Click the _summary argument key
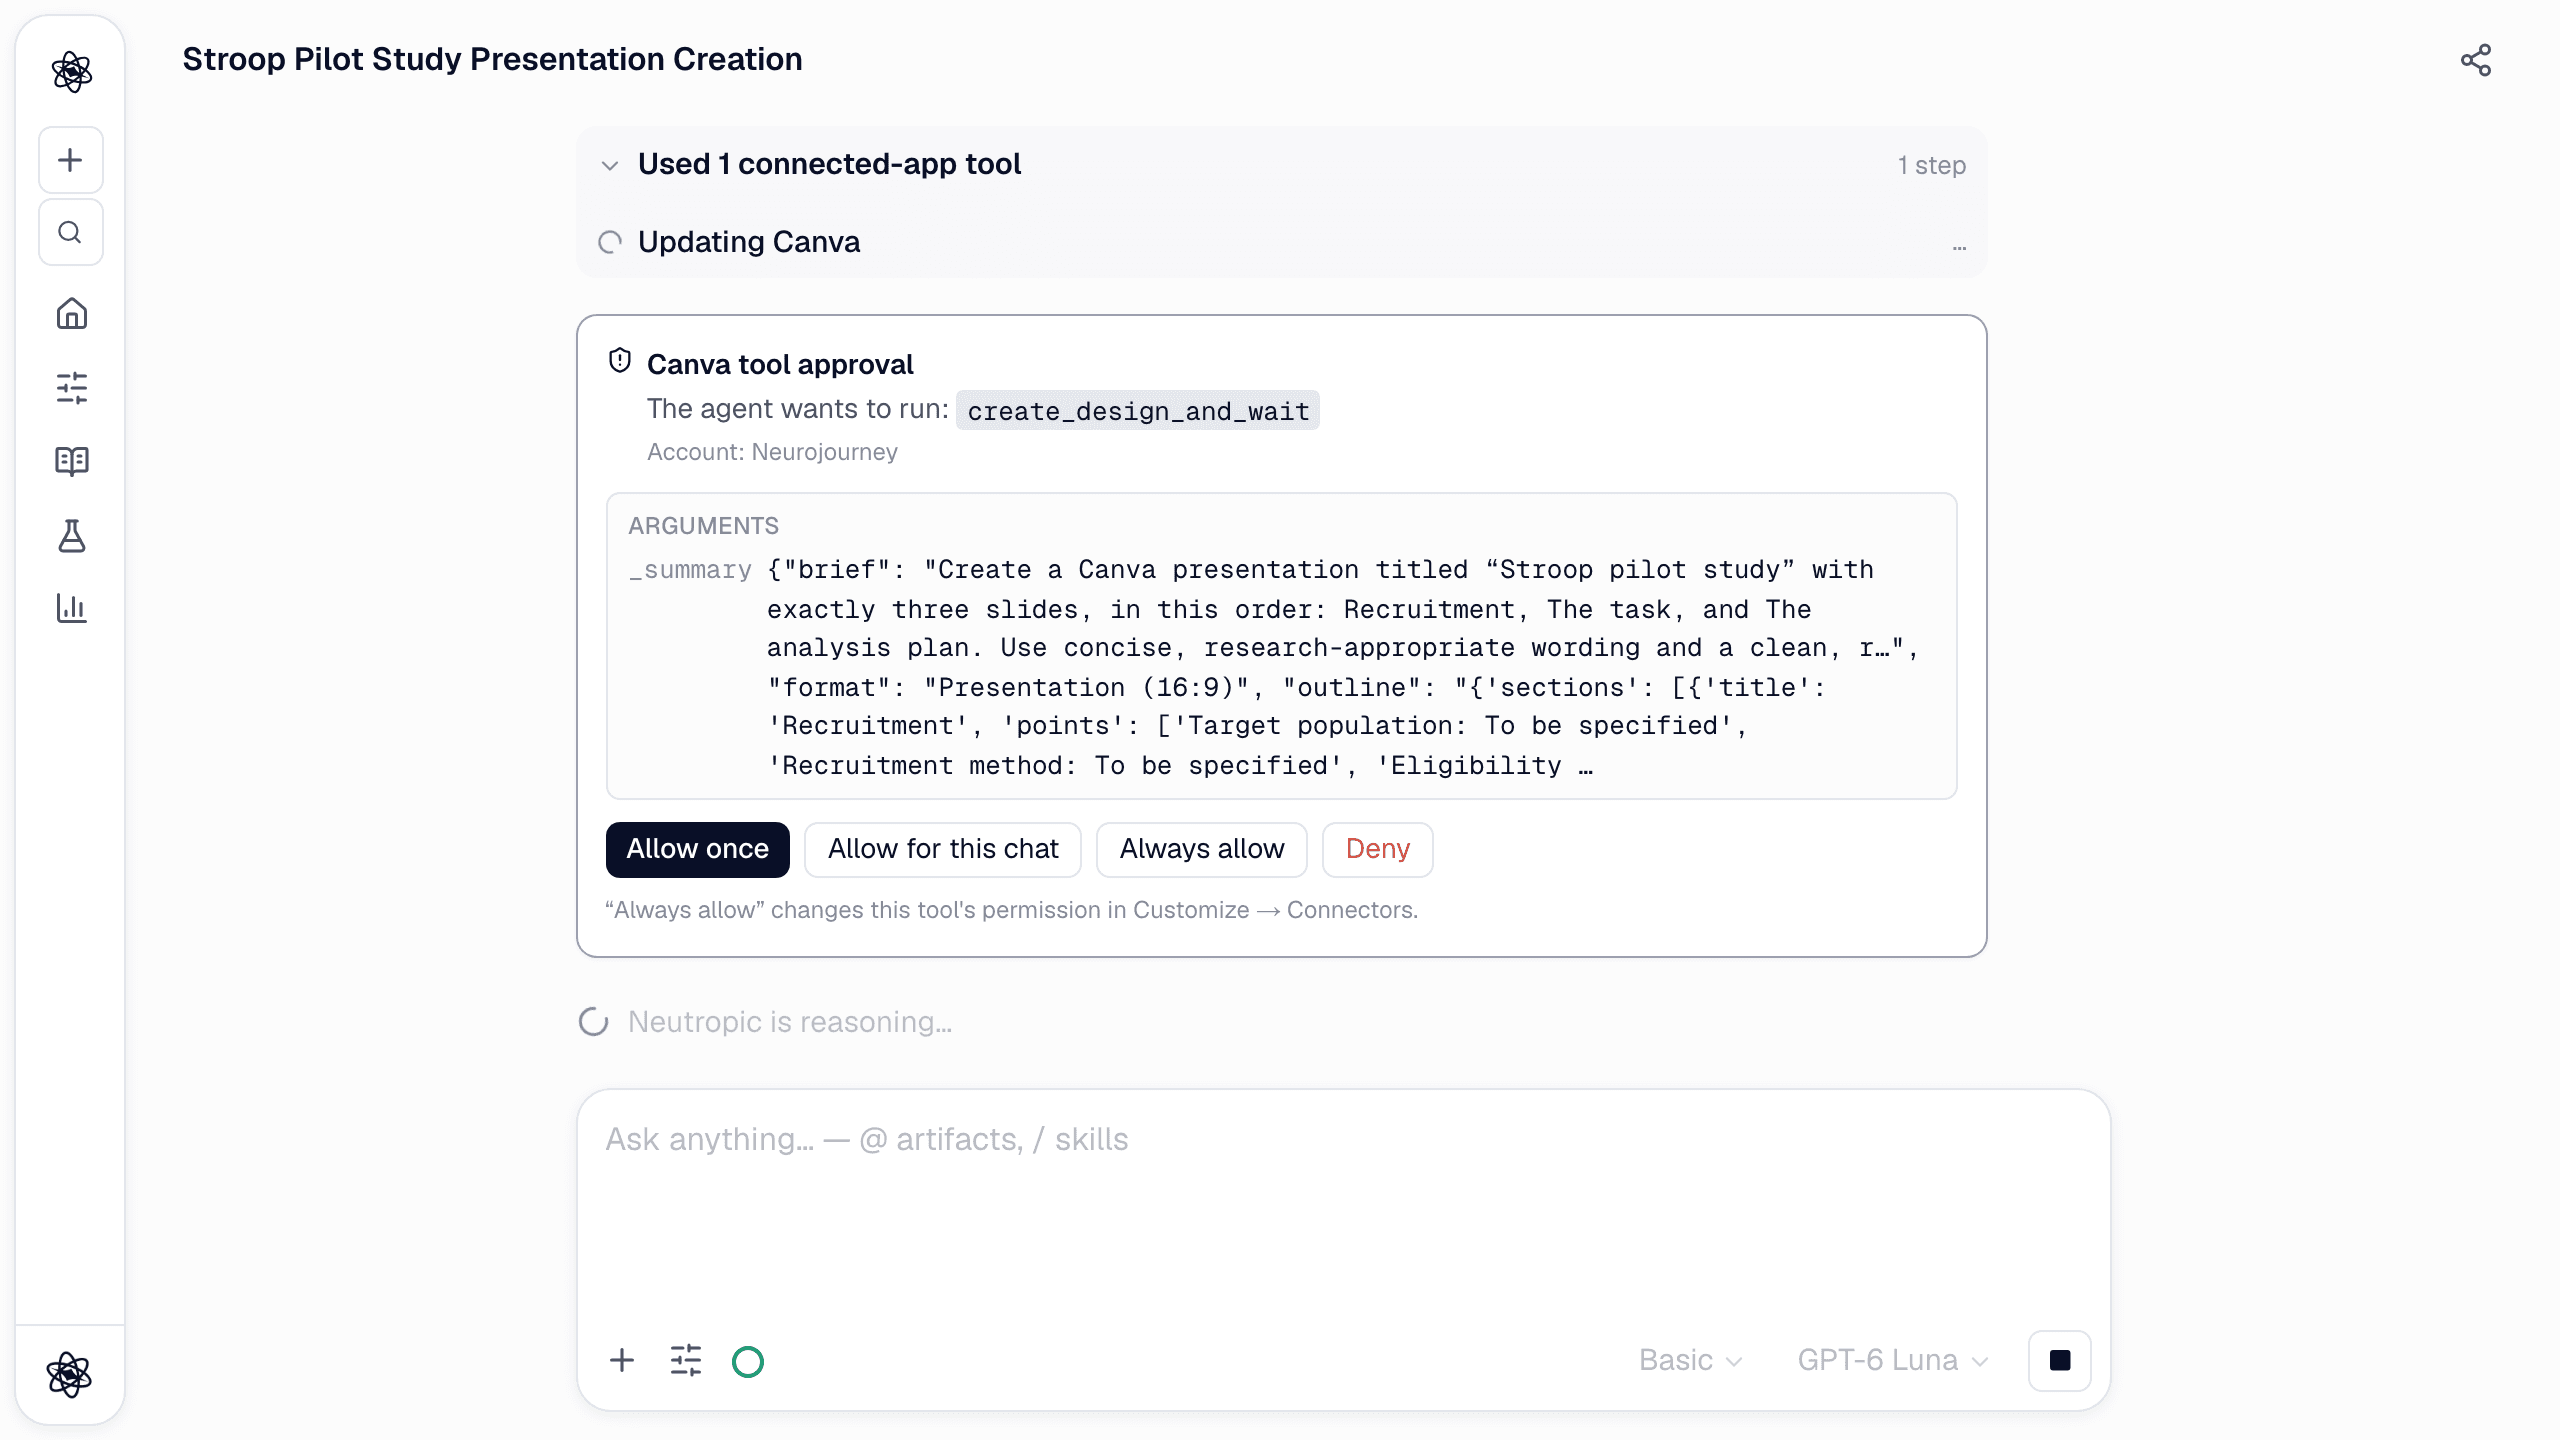The height and width of the screenshot is (1440, 2560). pos(690,570)
